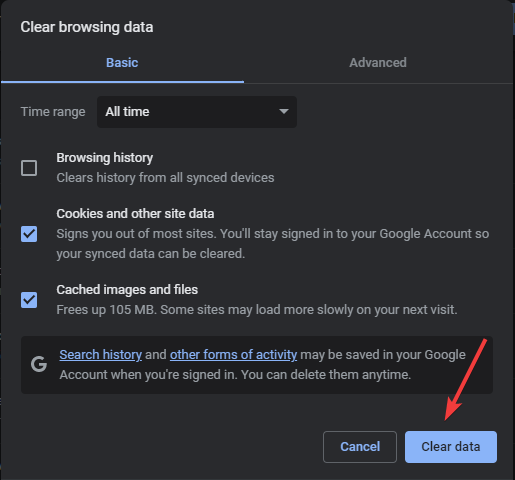Click the Time range label
This screenshot has width=515, height=480.
53,112
